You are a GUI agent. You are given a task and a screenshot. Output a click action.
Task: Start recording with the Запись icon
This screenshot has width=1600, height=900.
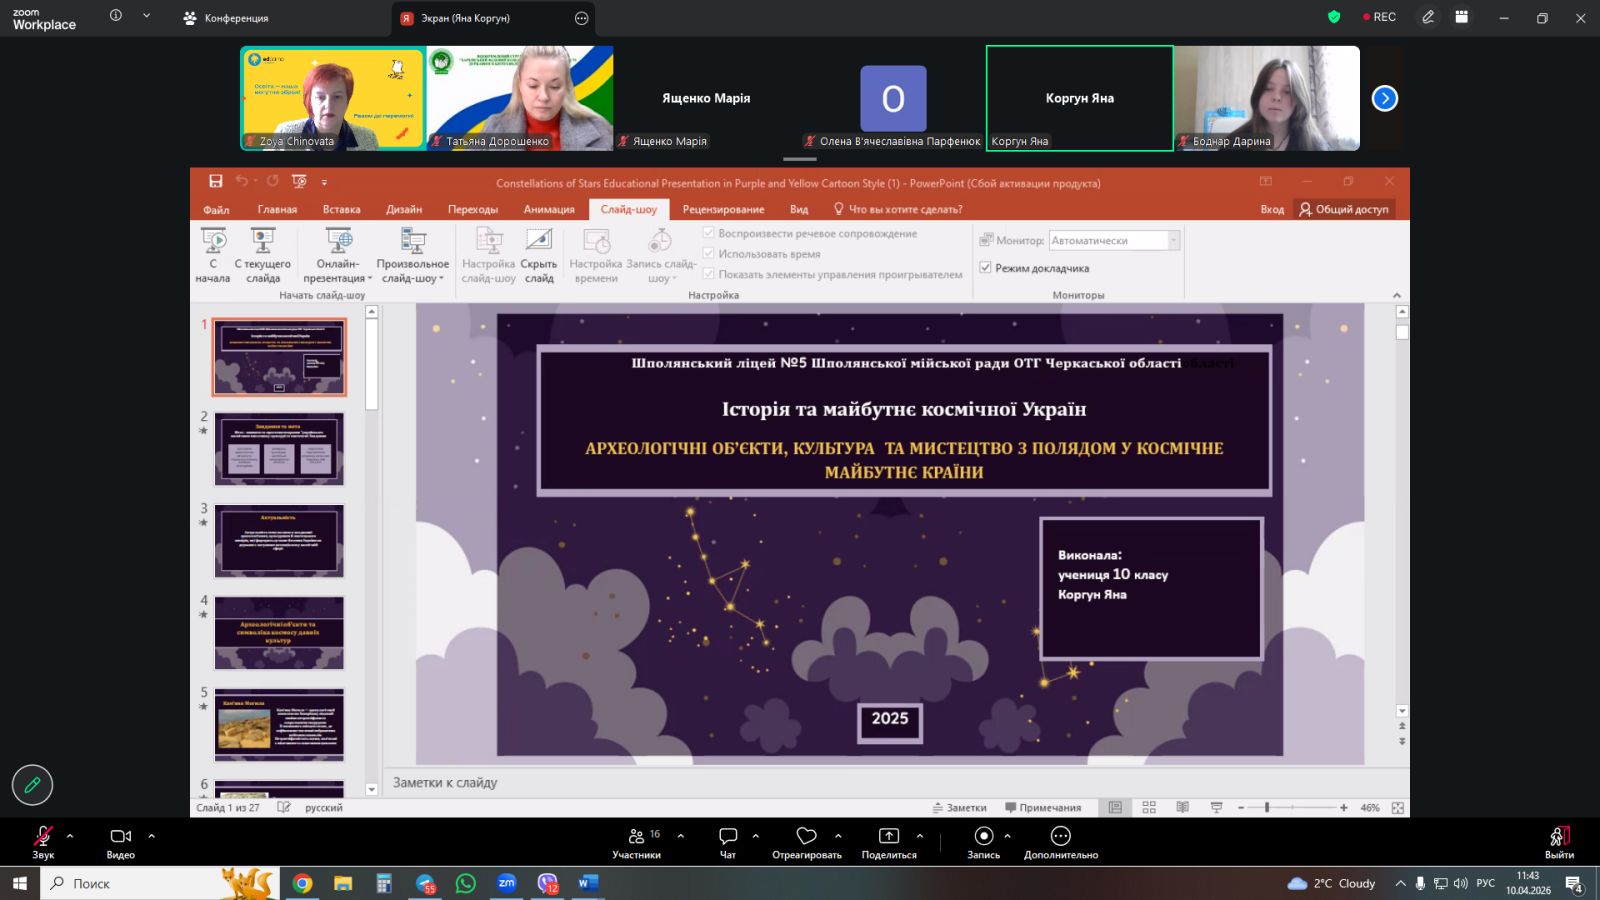(983, 837)
